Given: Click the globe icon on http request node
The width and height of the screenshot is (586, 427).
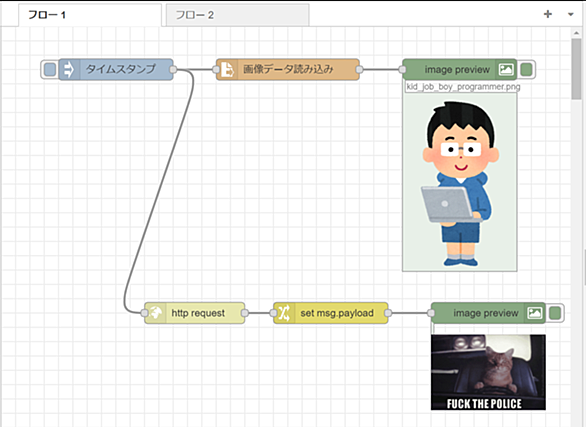Looking at the screenshot, I should (155, 313).
